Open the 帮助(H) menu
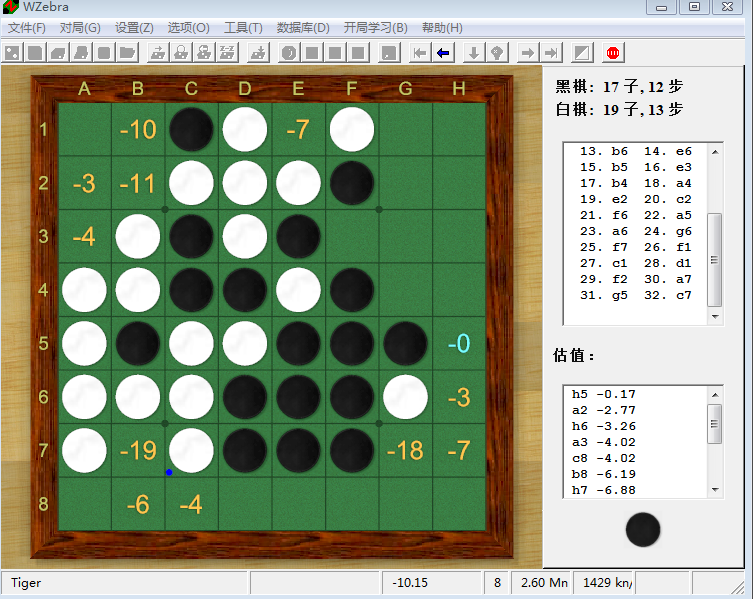 (442, 28)
